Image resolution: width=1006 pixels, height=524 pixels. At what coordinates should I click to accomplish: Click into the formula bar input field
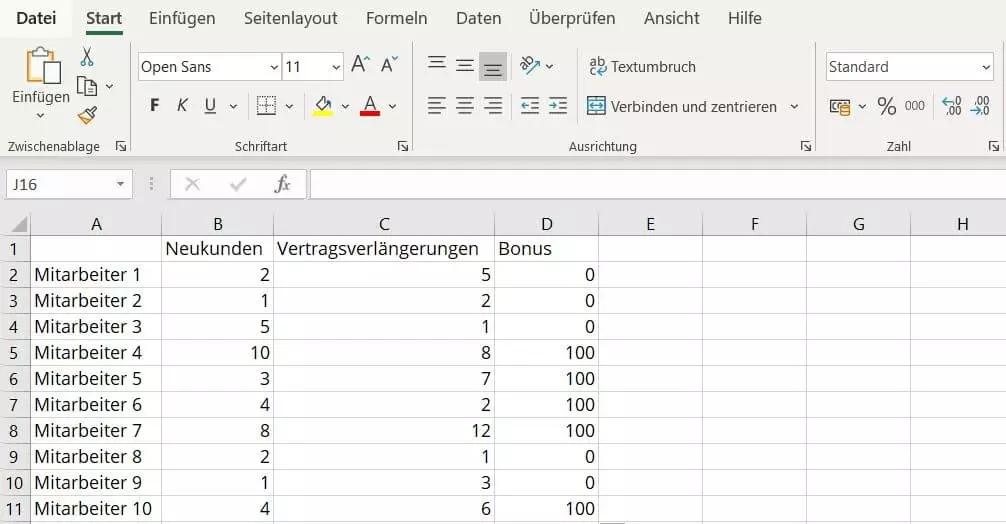point(658,185)
